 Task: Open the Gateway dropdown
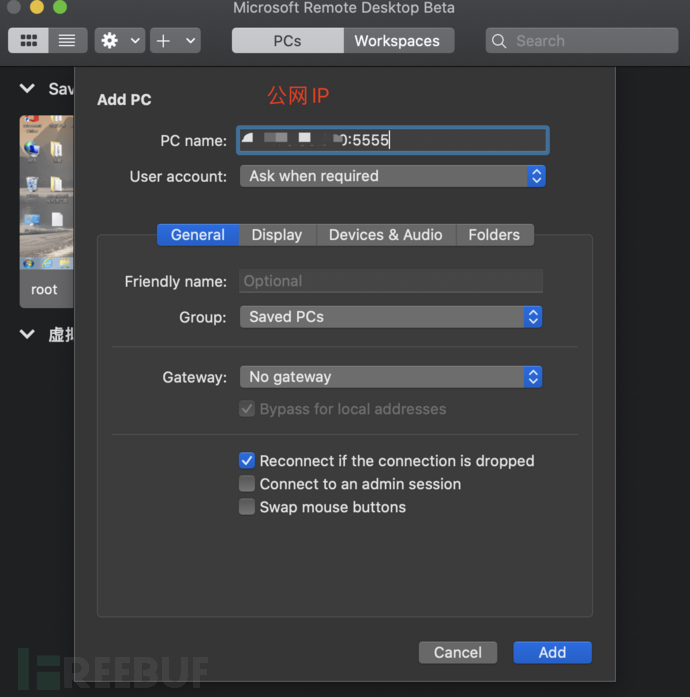click(391, 377)
